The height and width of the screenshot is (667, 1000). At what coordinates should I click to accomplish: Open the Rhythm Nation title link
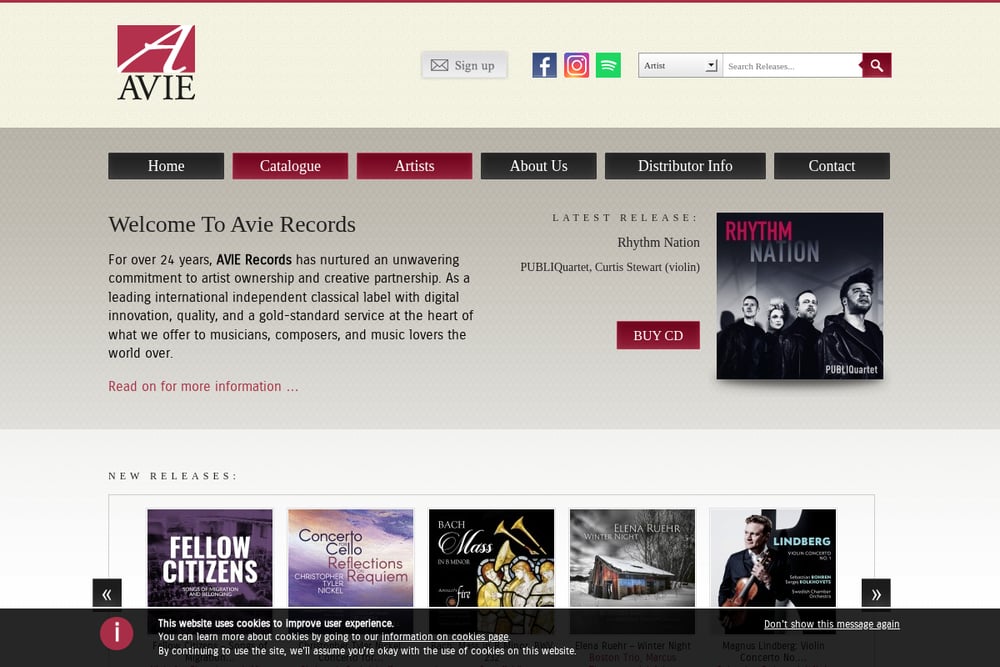[x=658, y=242]
